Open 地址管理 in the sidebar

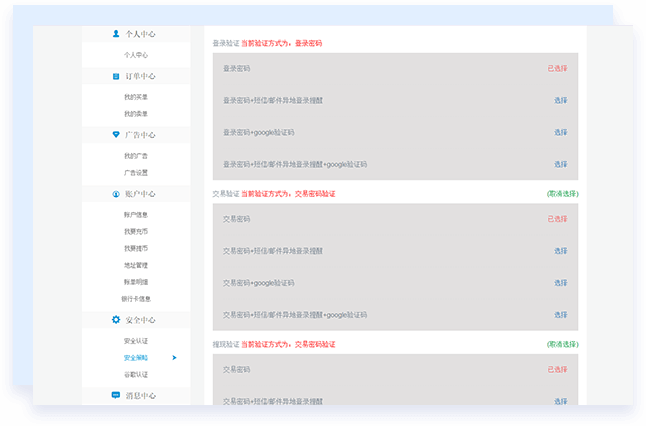(x=135, y=265)
